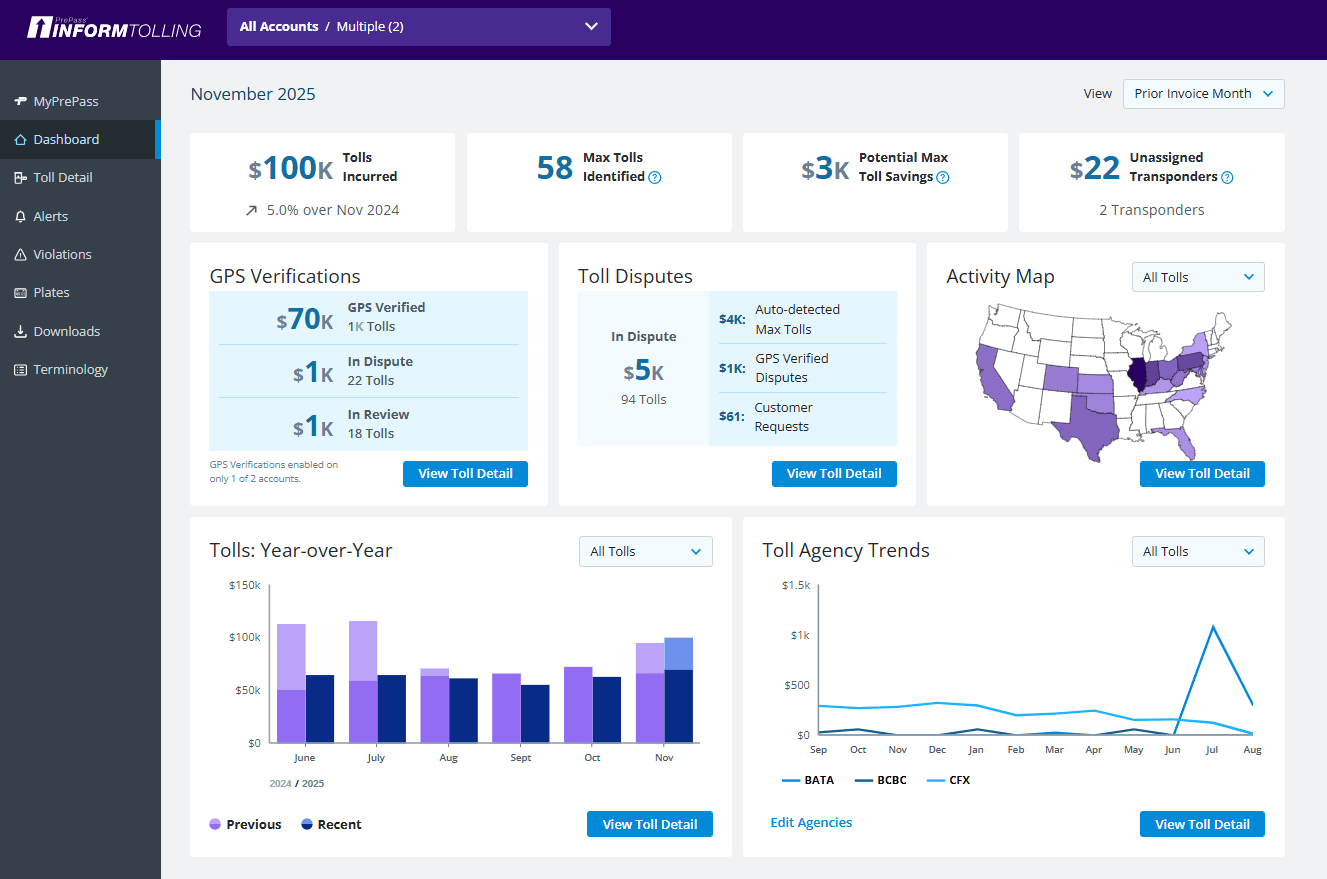Open Violations from the sidebar icon
The height and width of the screenshot is (879, 1327).
click(x=22, y=254)
